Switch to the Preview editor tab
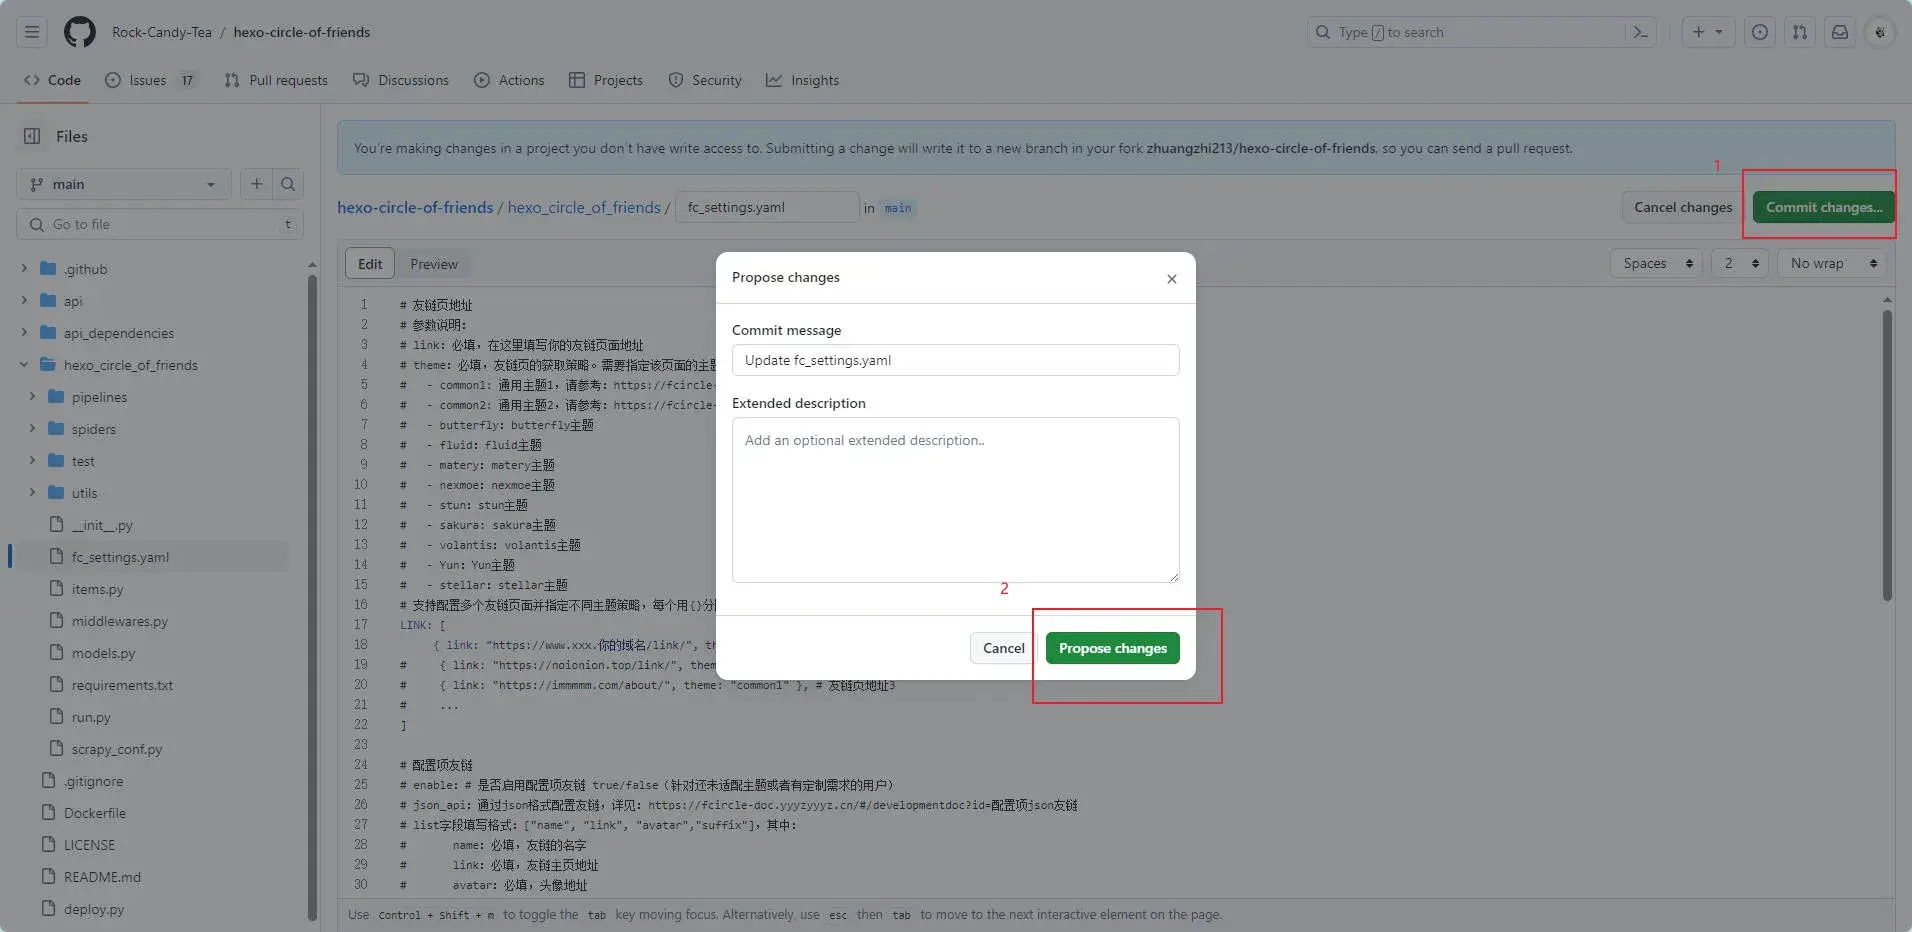The image size is (1912, 932). [x=434, y=264]
